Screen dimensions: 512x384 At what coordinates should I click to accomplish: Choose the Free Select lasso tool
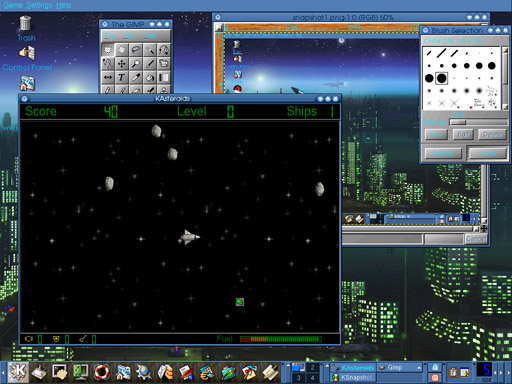[x=136, y=50]
